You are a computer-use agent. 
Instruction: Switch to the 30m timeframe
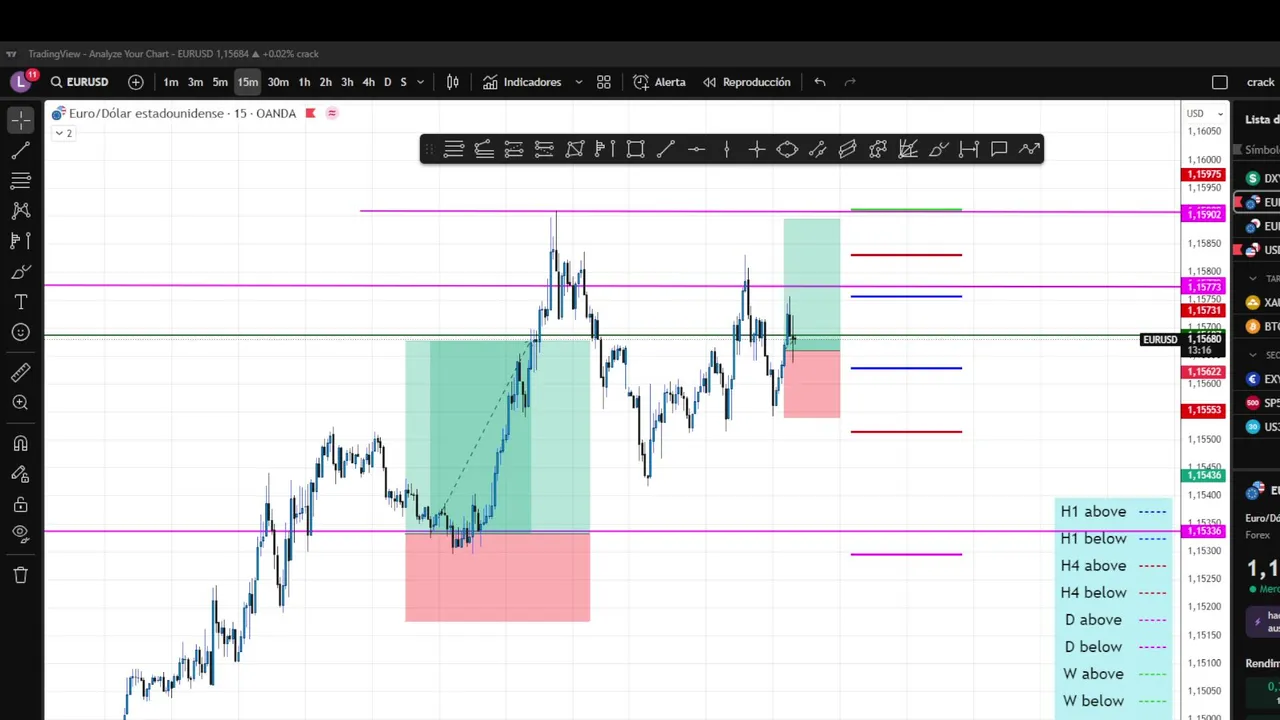(278, 82)
